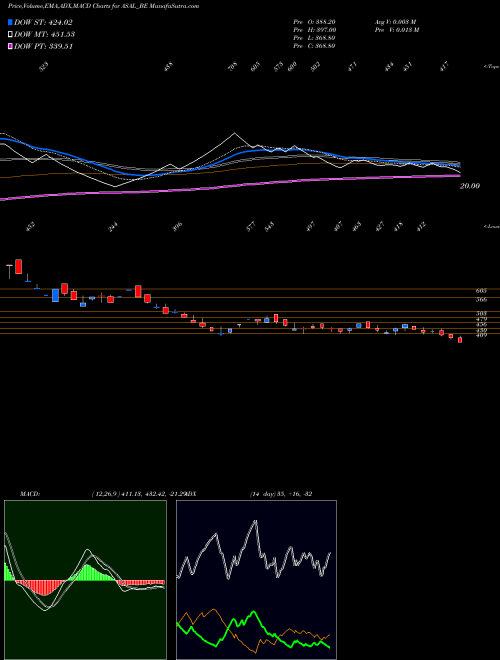Click the 566 level on the right axis
The image size is (500, 660).
click(481, 300)
